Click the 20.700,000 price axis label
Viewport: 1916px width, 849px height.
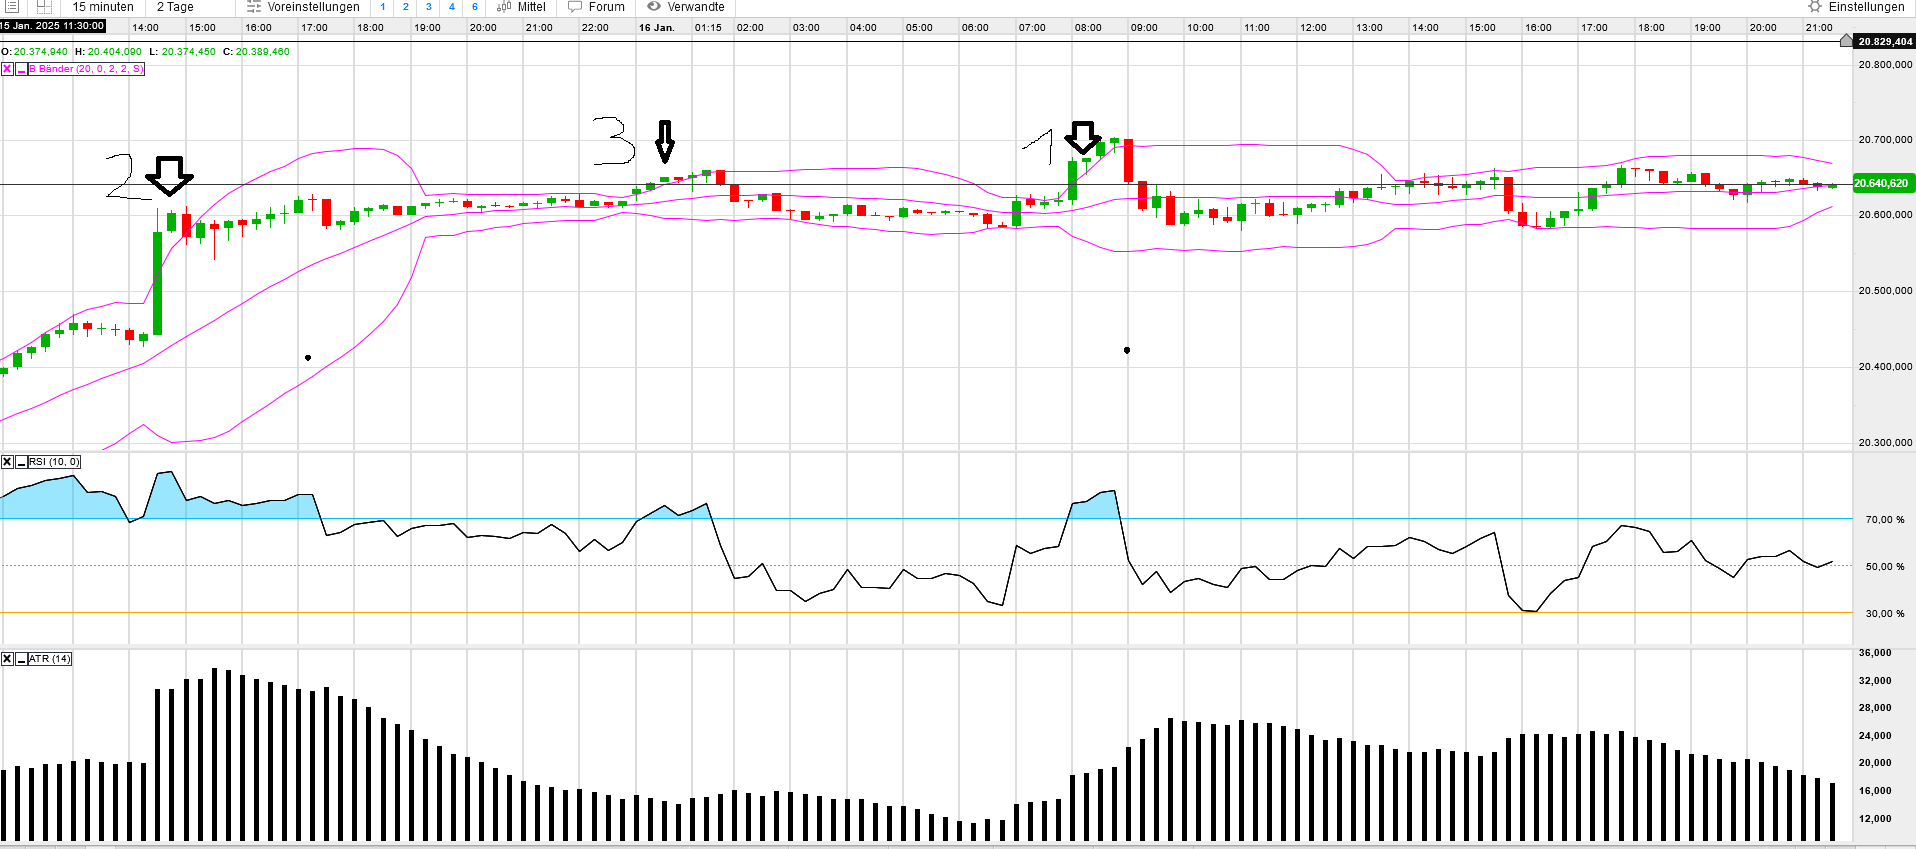1885,140
